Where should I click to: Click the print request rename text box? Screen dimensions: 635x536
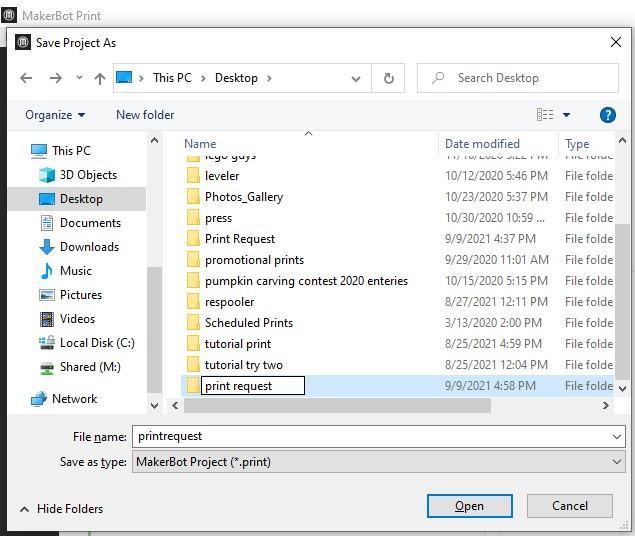point(253,385)
